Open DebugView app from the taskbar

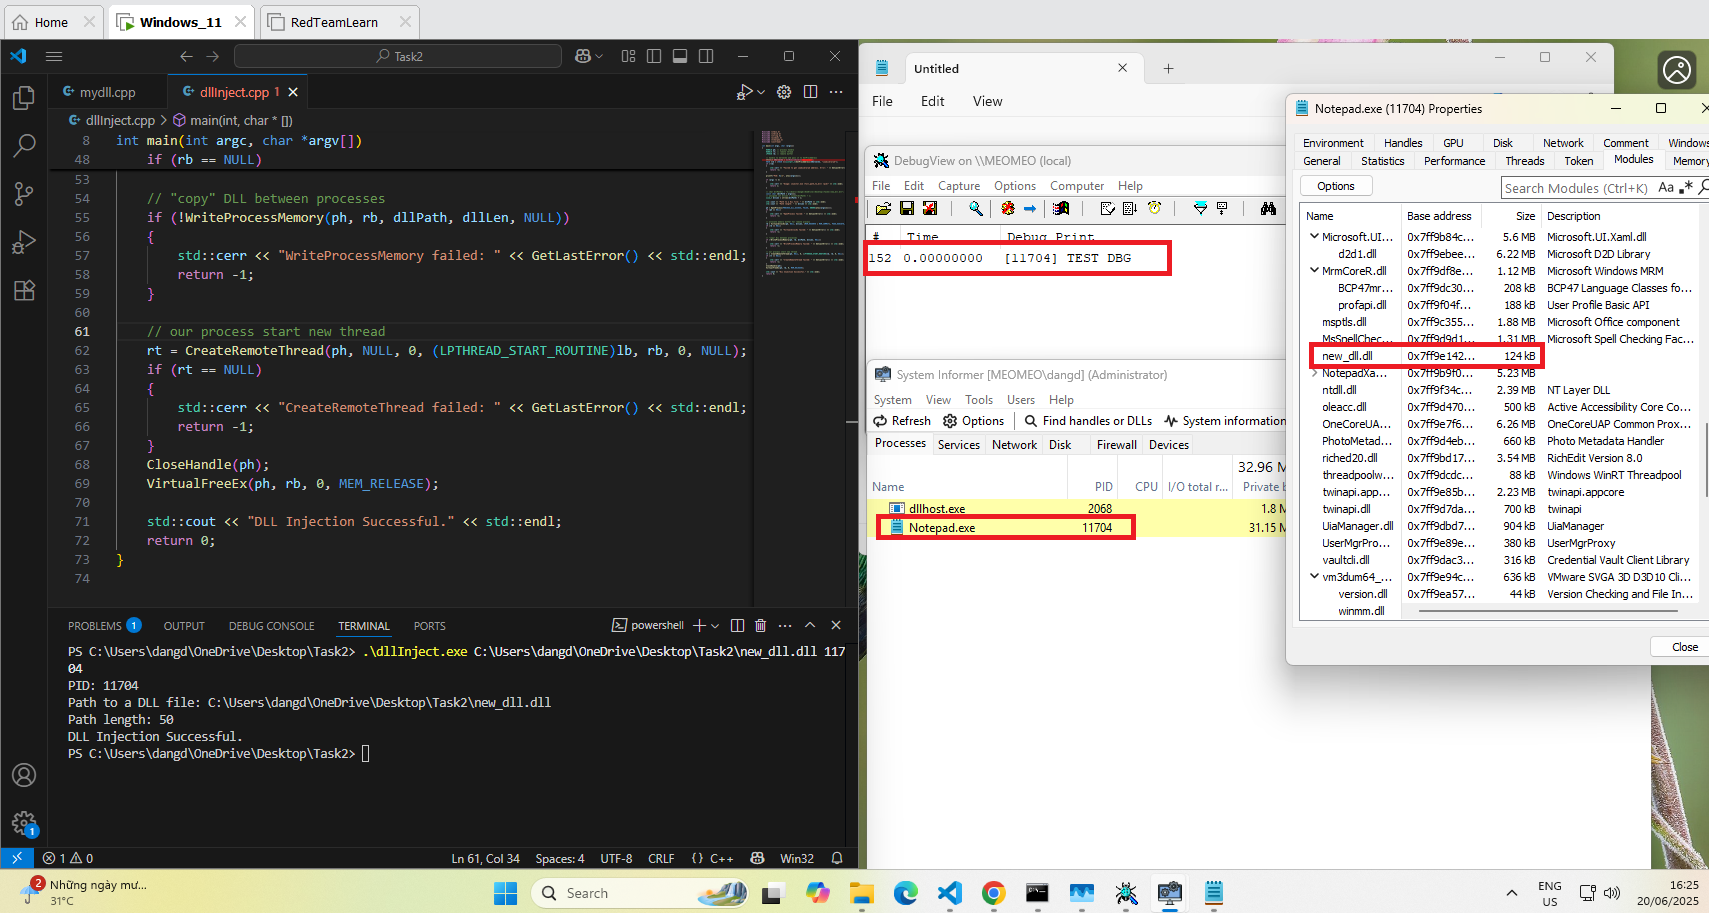click(1126, 893)
